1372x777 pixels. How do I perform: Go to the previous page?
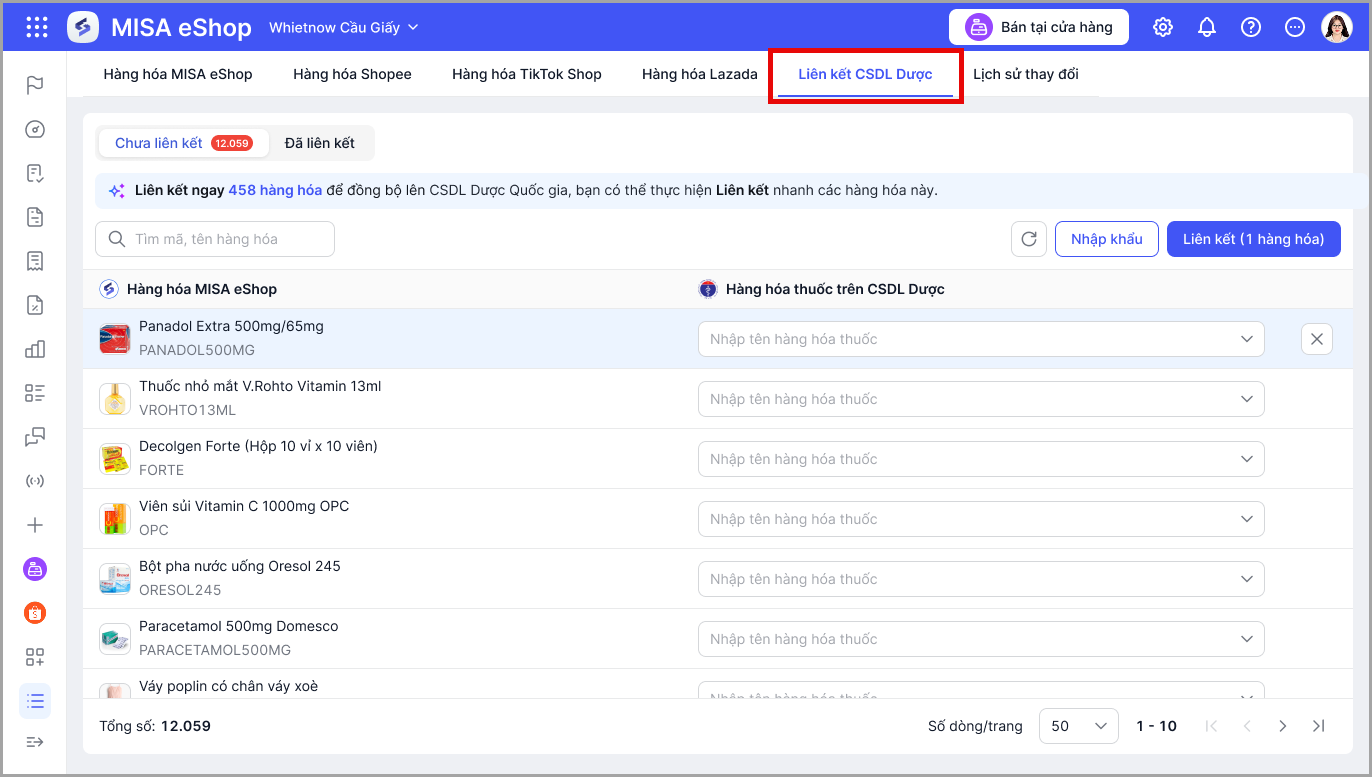point(1247,726)
